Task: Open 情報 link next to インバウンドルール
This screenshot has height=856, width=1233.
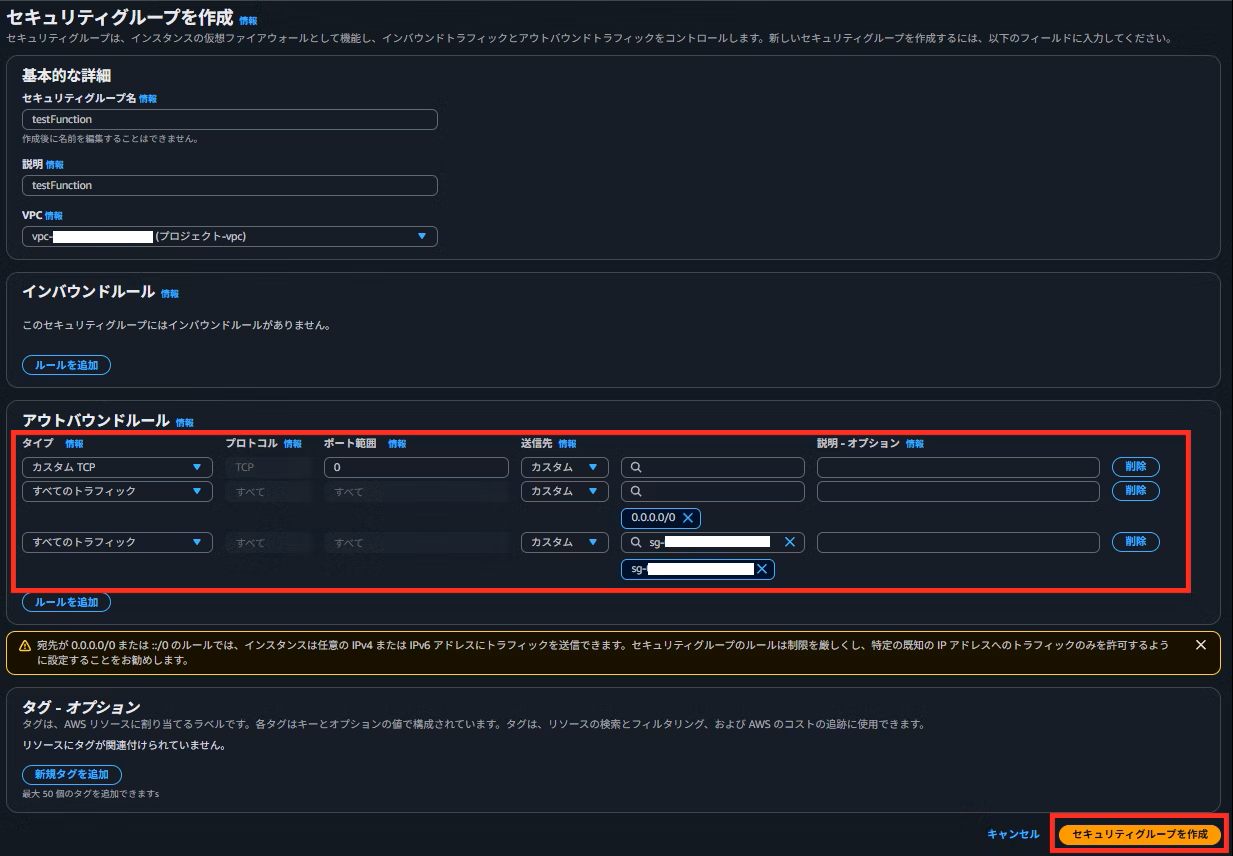Action: (x=170, y=294)
